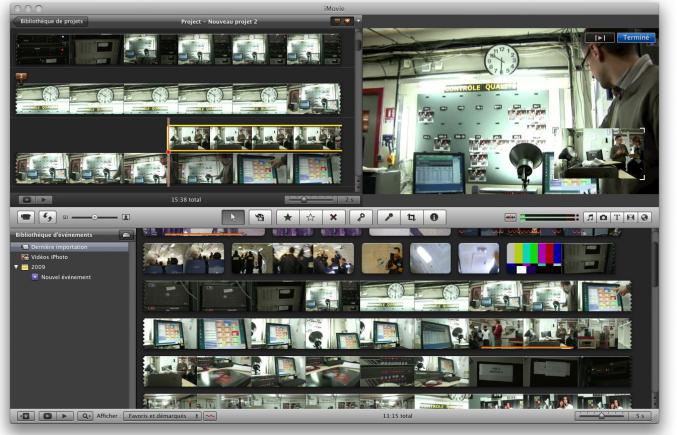
Task: Open the Afficher filter dropdown
Action: point(162,416)
